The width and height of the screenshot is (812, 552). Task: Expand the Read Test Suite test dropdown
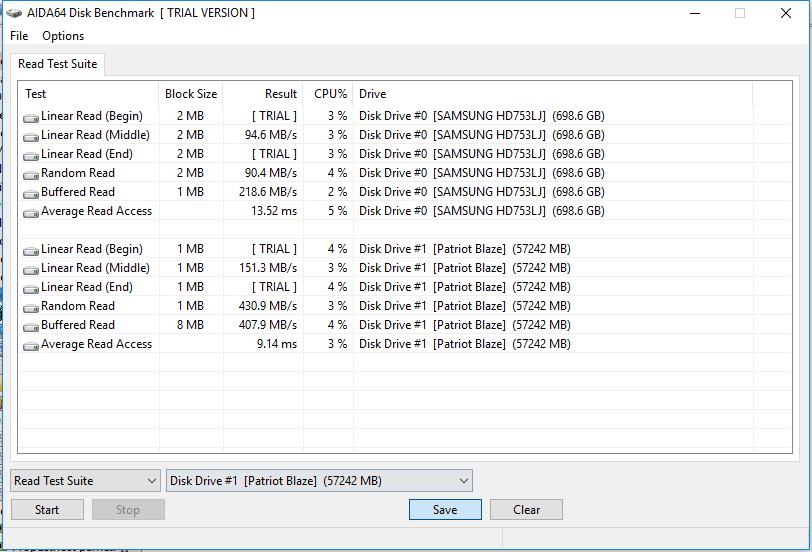tap(85, 481)
